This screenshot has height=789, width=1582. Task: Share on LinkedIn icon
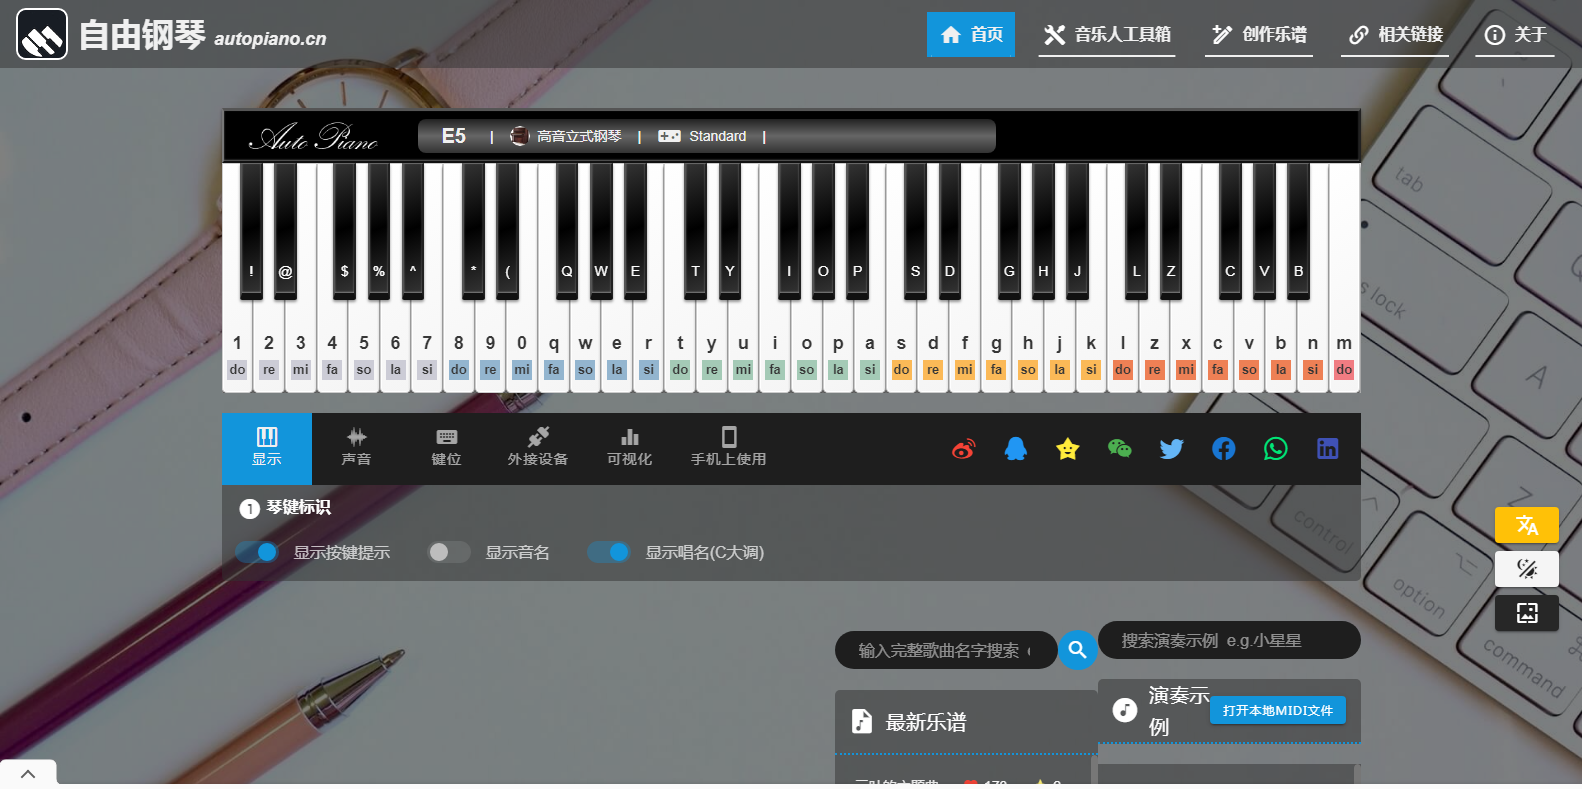click(x=1327, y=449)
